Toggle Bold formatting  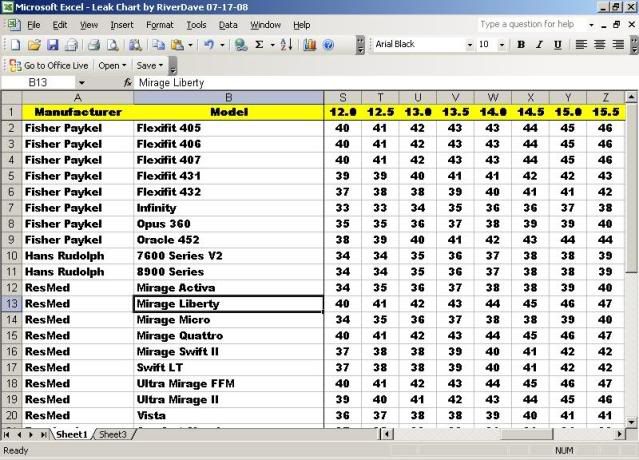click(521, 45)
